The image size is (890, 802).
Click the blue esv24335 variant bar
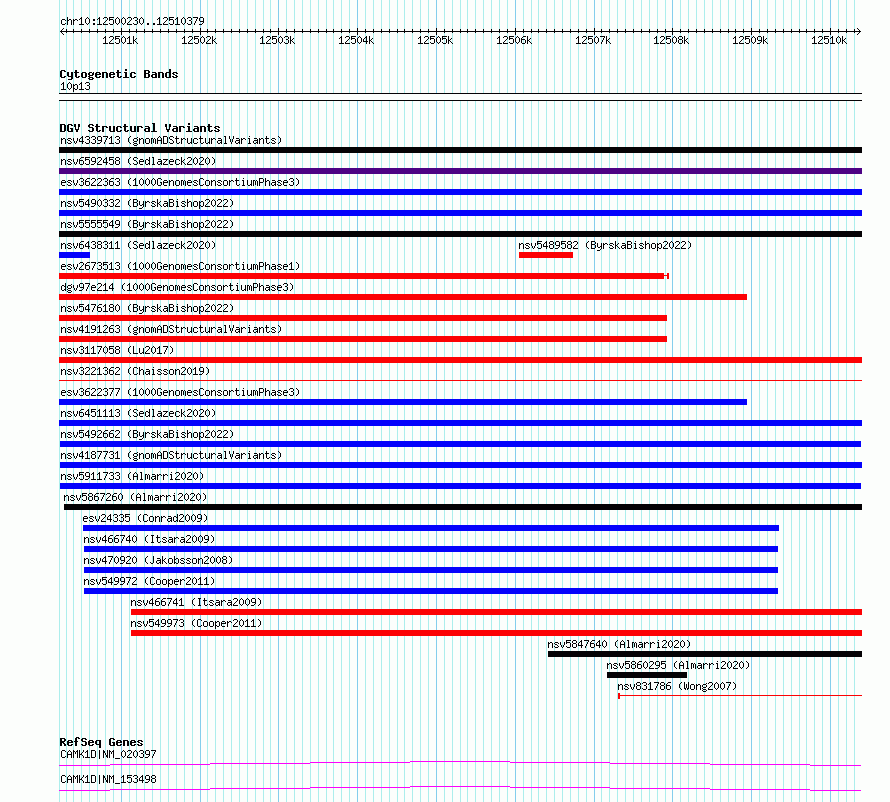(431, 528)
